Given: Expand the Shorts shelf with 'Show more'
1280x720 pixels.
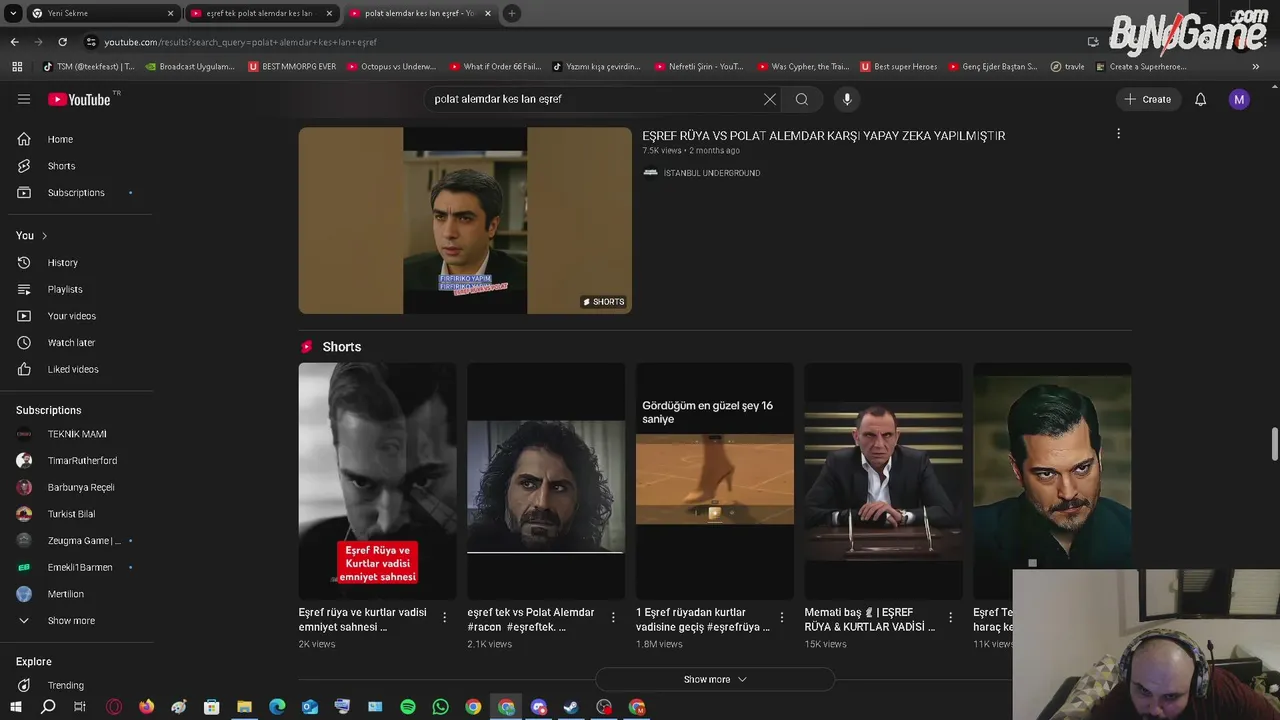Looking at the screenshot, I should (x=715, y=679).
